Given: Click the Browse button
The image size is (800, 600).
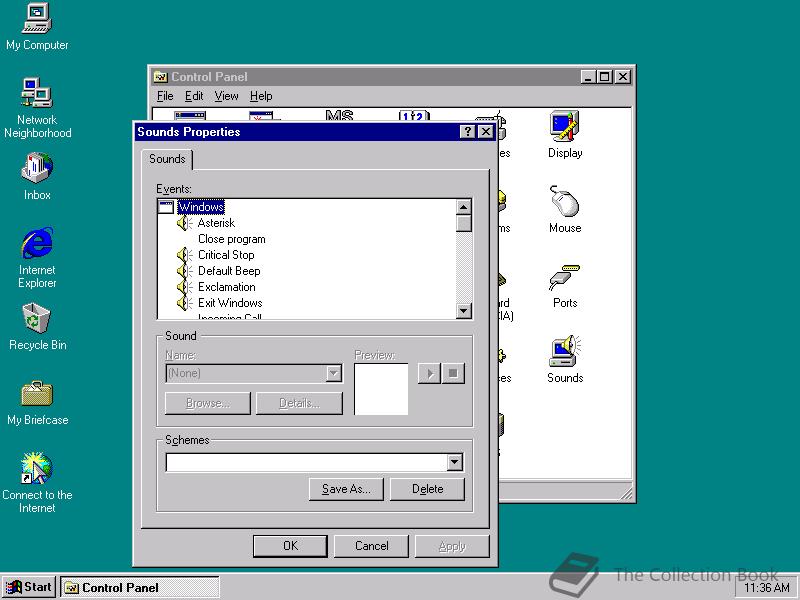Looking at the screenshot, I should pos(208,403).
